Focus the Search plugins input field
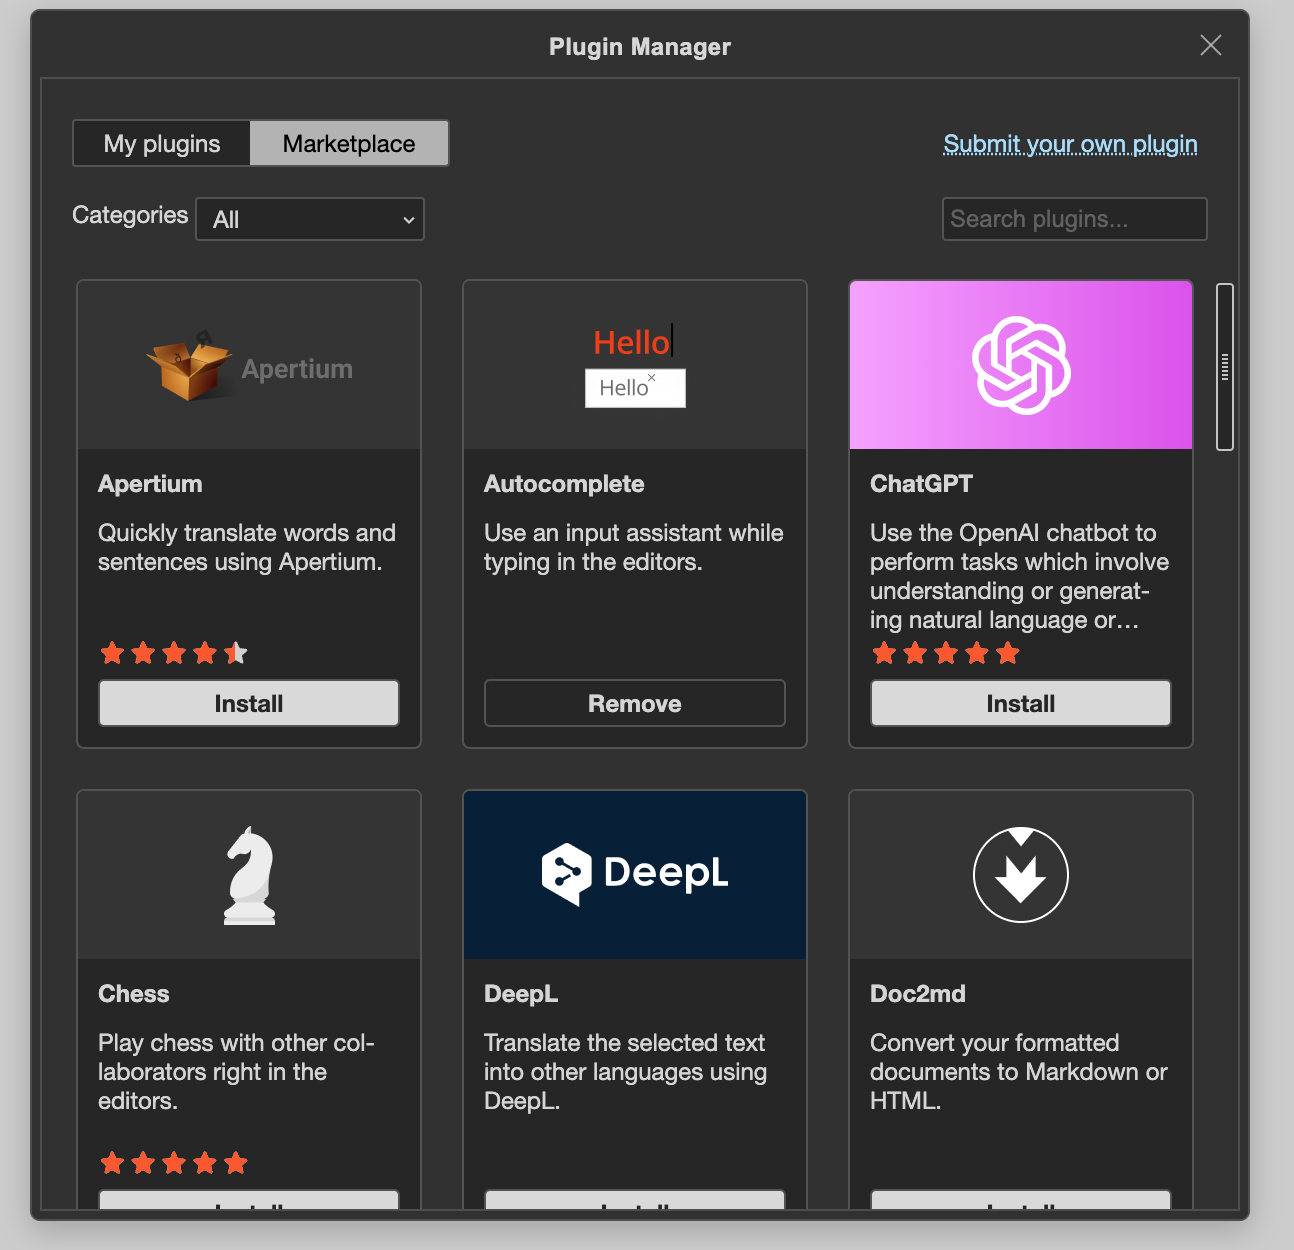The width and height of the screenshot is (1294, 1250). click(1074, 219)
